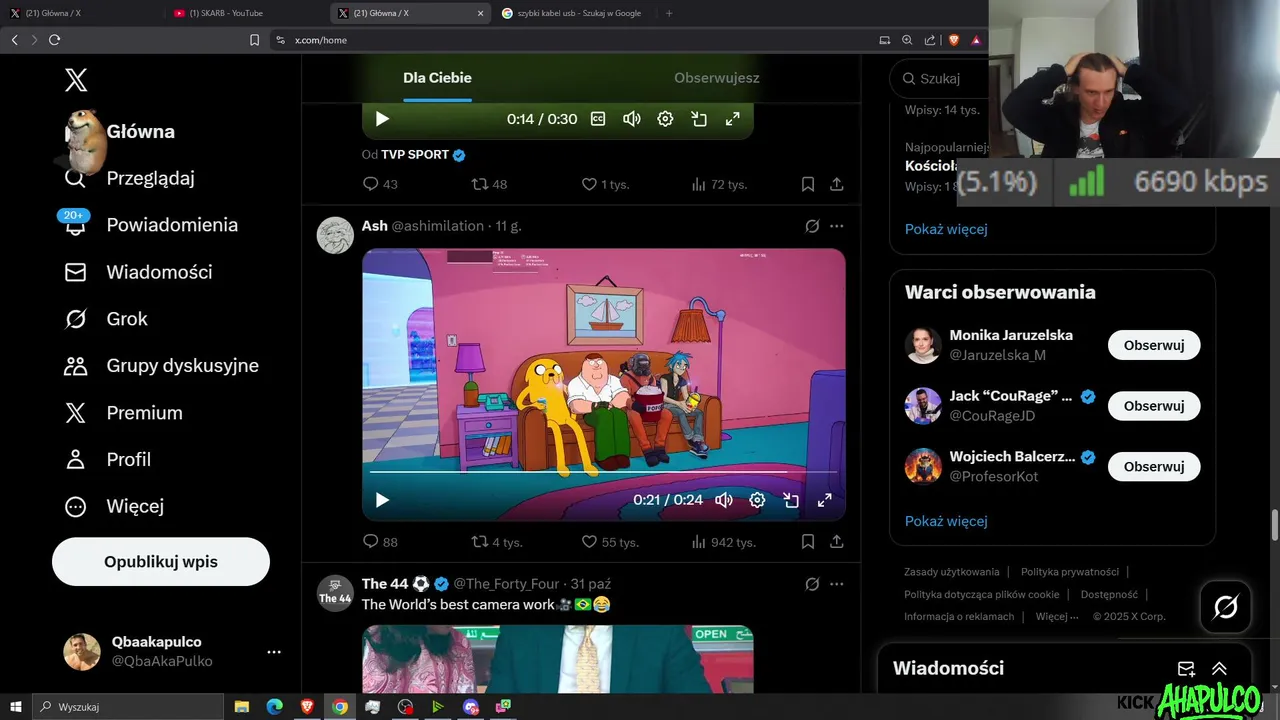The height and width of the screenshot is (720, 1280).
Task: Play Ash's cartoon video
Action: click(382, 500)
